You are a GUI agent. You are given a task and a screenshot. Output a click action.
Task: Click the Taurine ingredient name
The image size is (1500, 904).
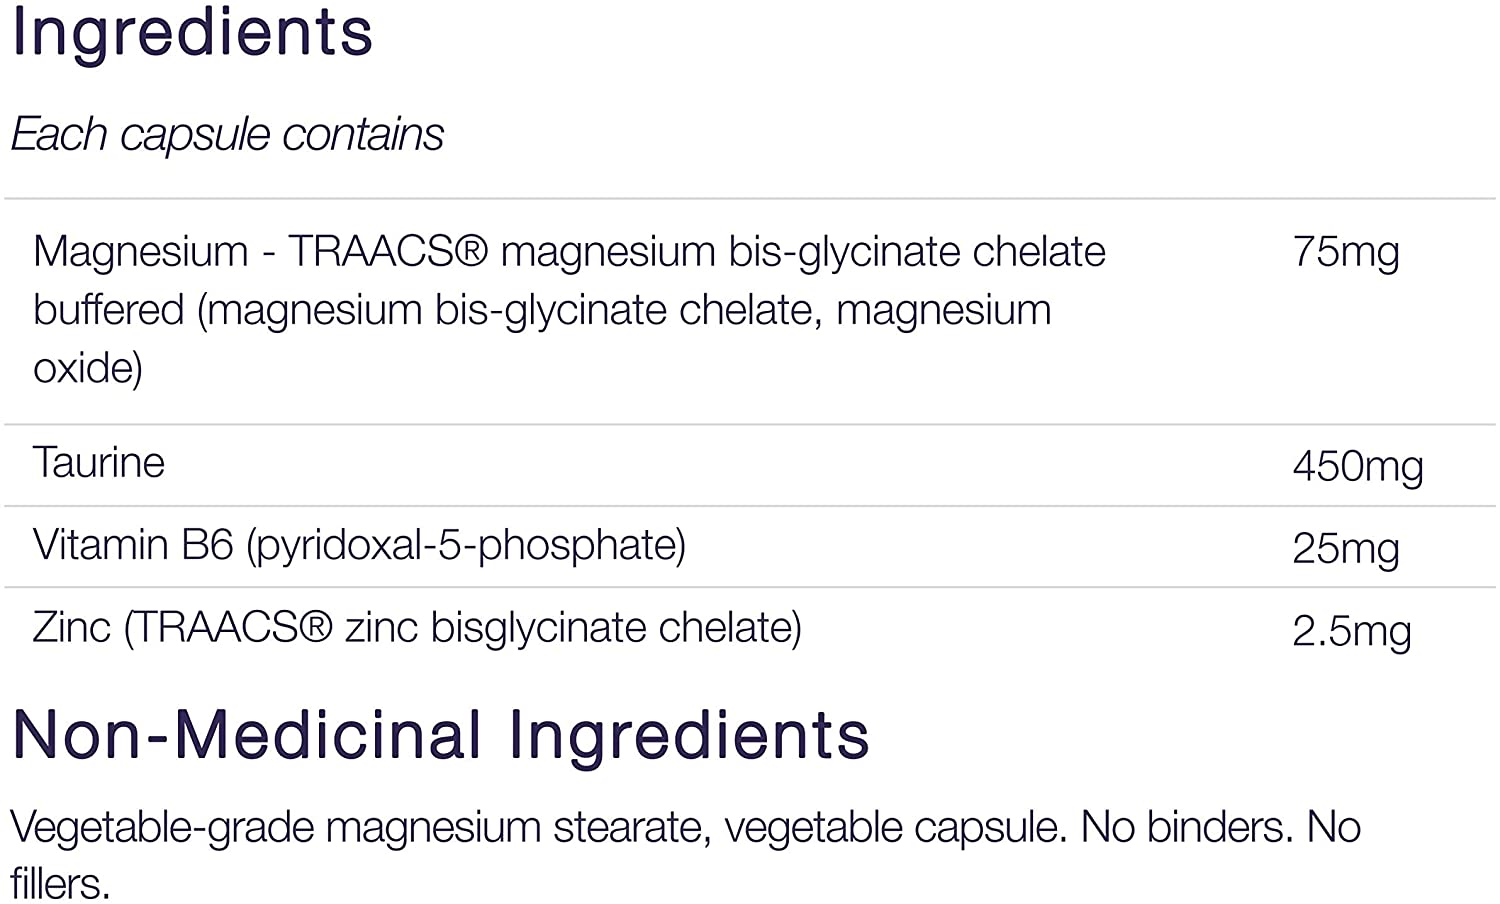99,463
